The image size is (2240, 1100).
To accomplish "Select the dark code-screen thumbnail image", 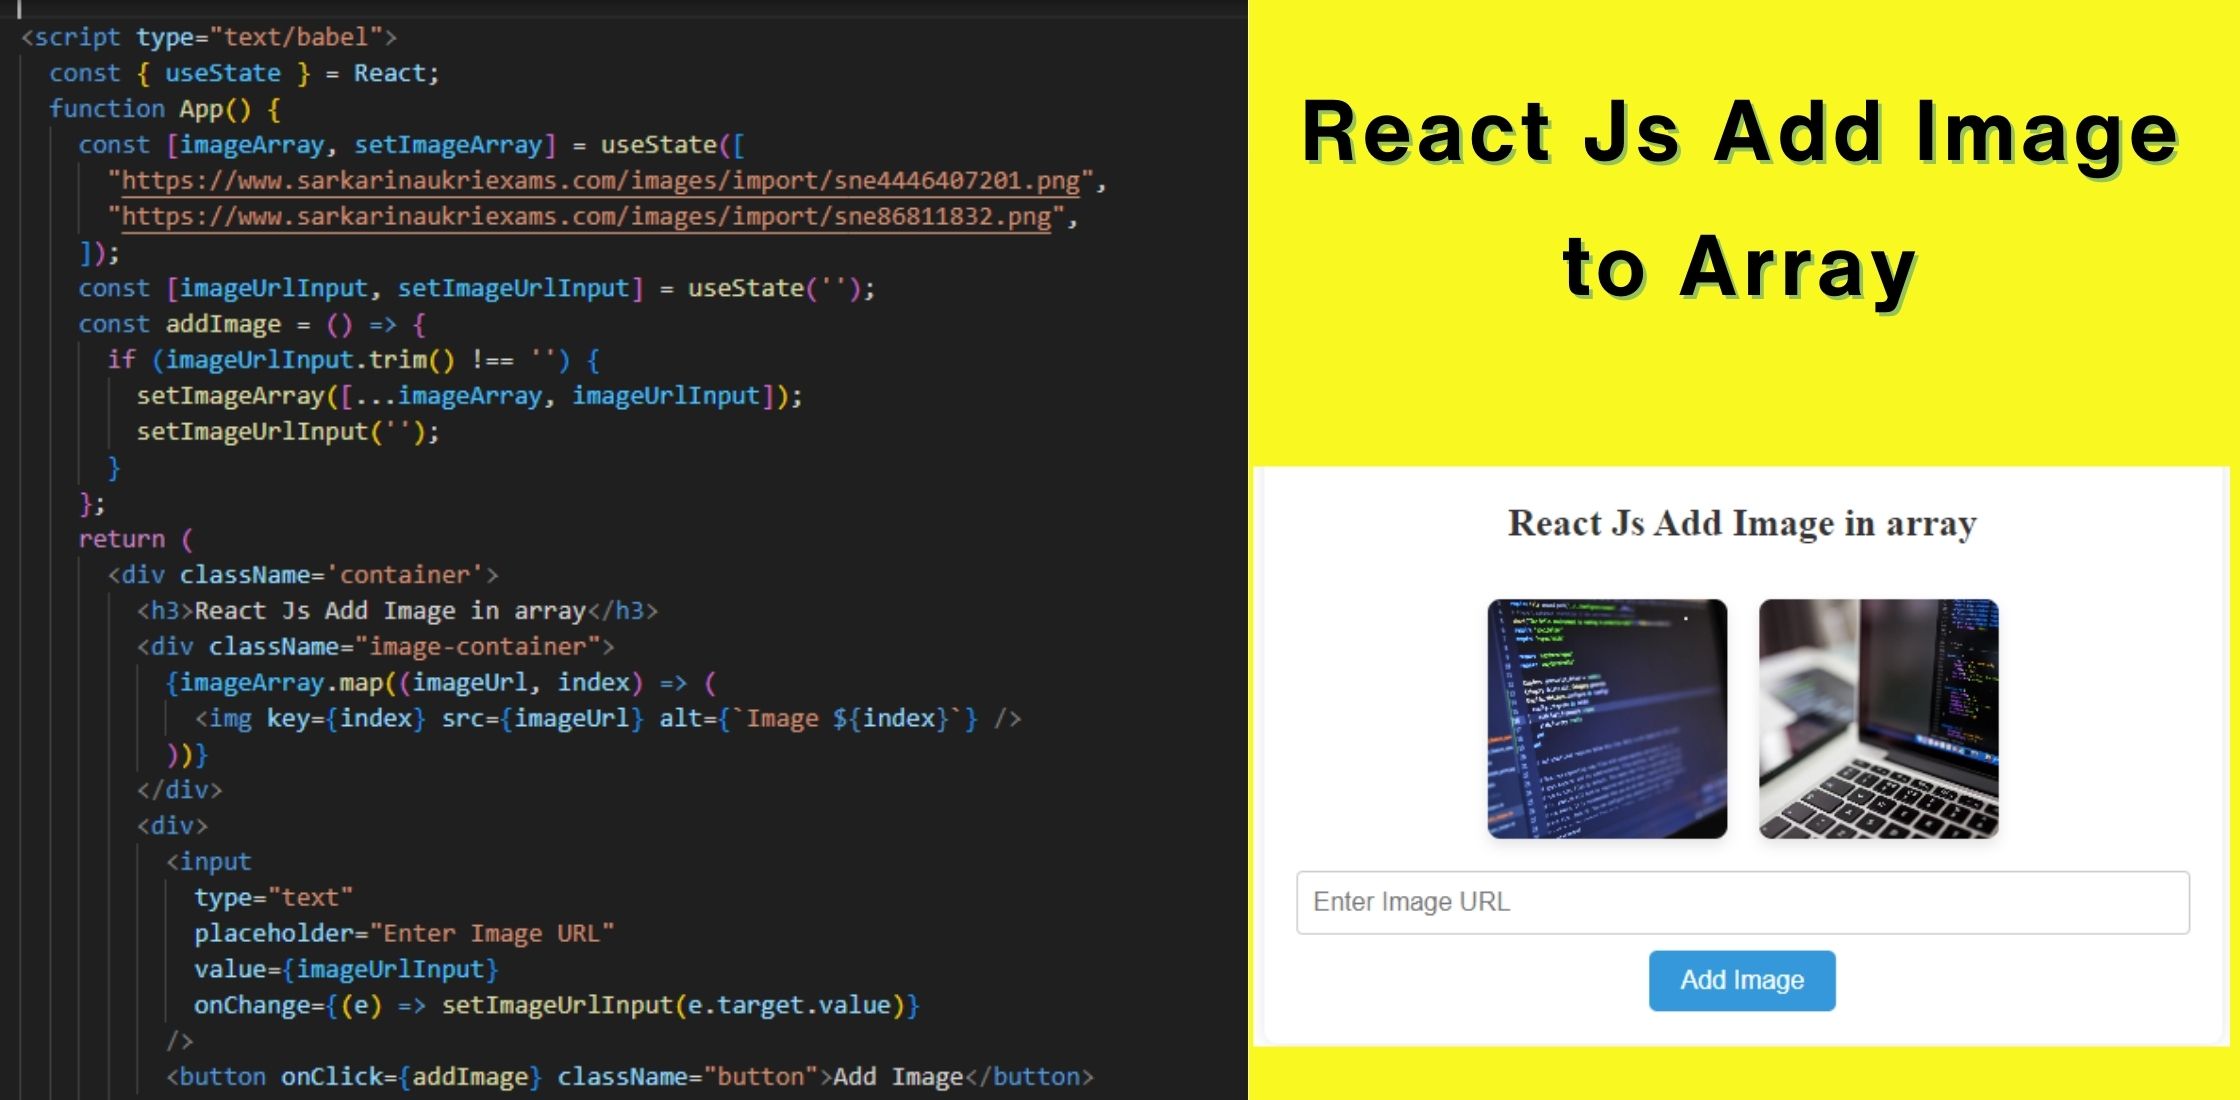I will coord(1607,718).
